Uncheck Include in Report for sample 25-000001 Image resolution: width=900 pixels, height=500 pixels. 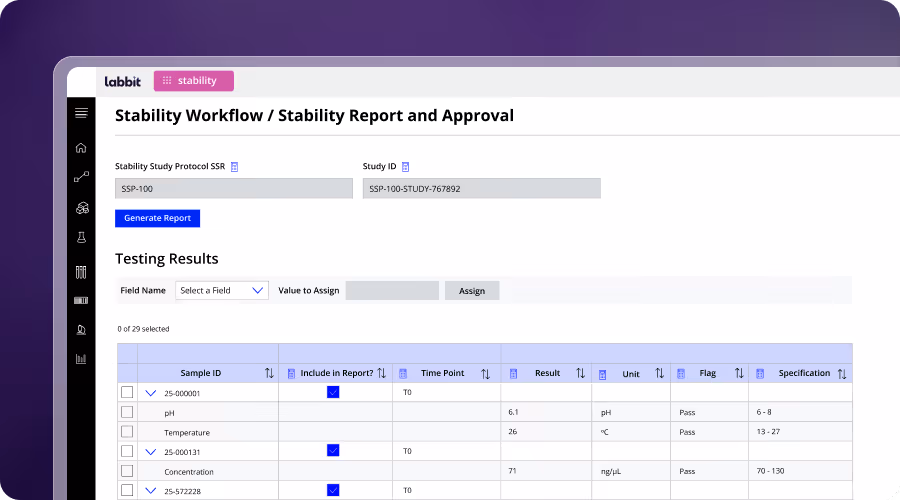tap(333, 392)
